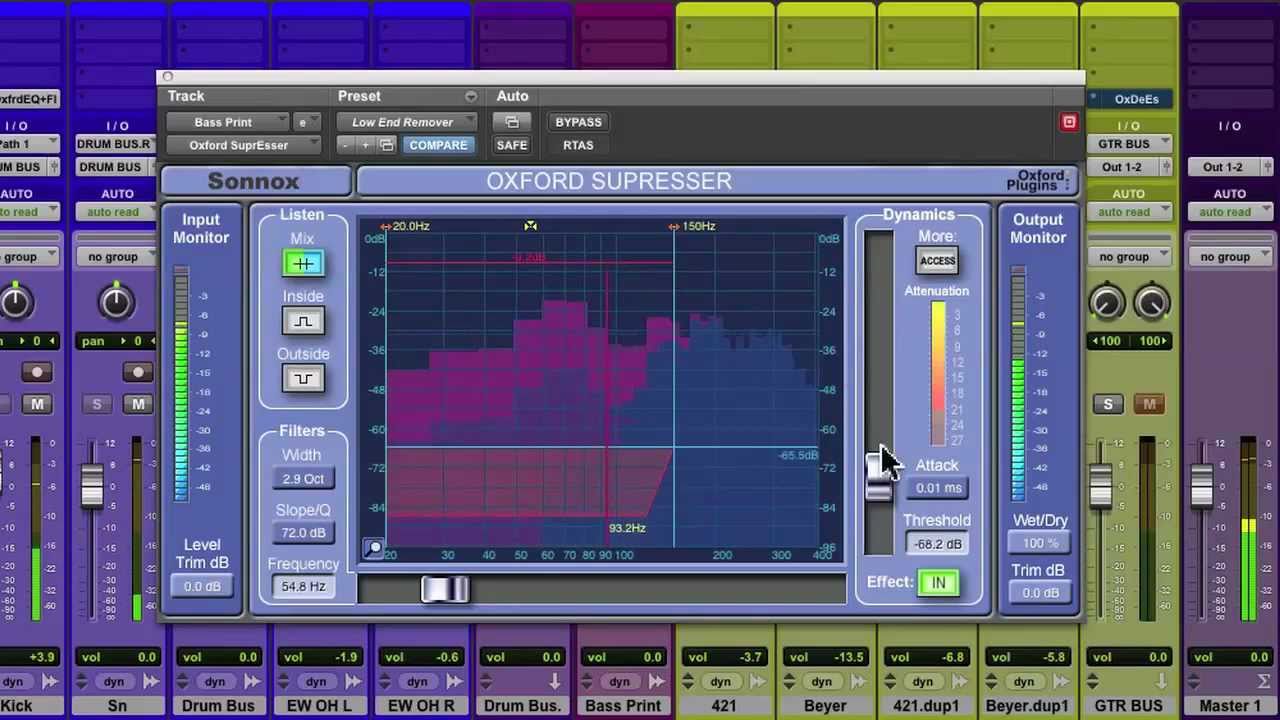Enable Mix listen mode button

302,264
